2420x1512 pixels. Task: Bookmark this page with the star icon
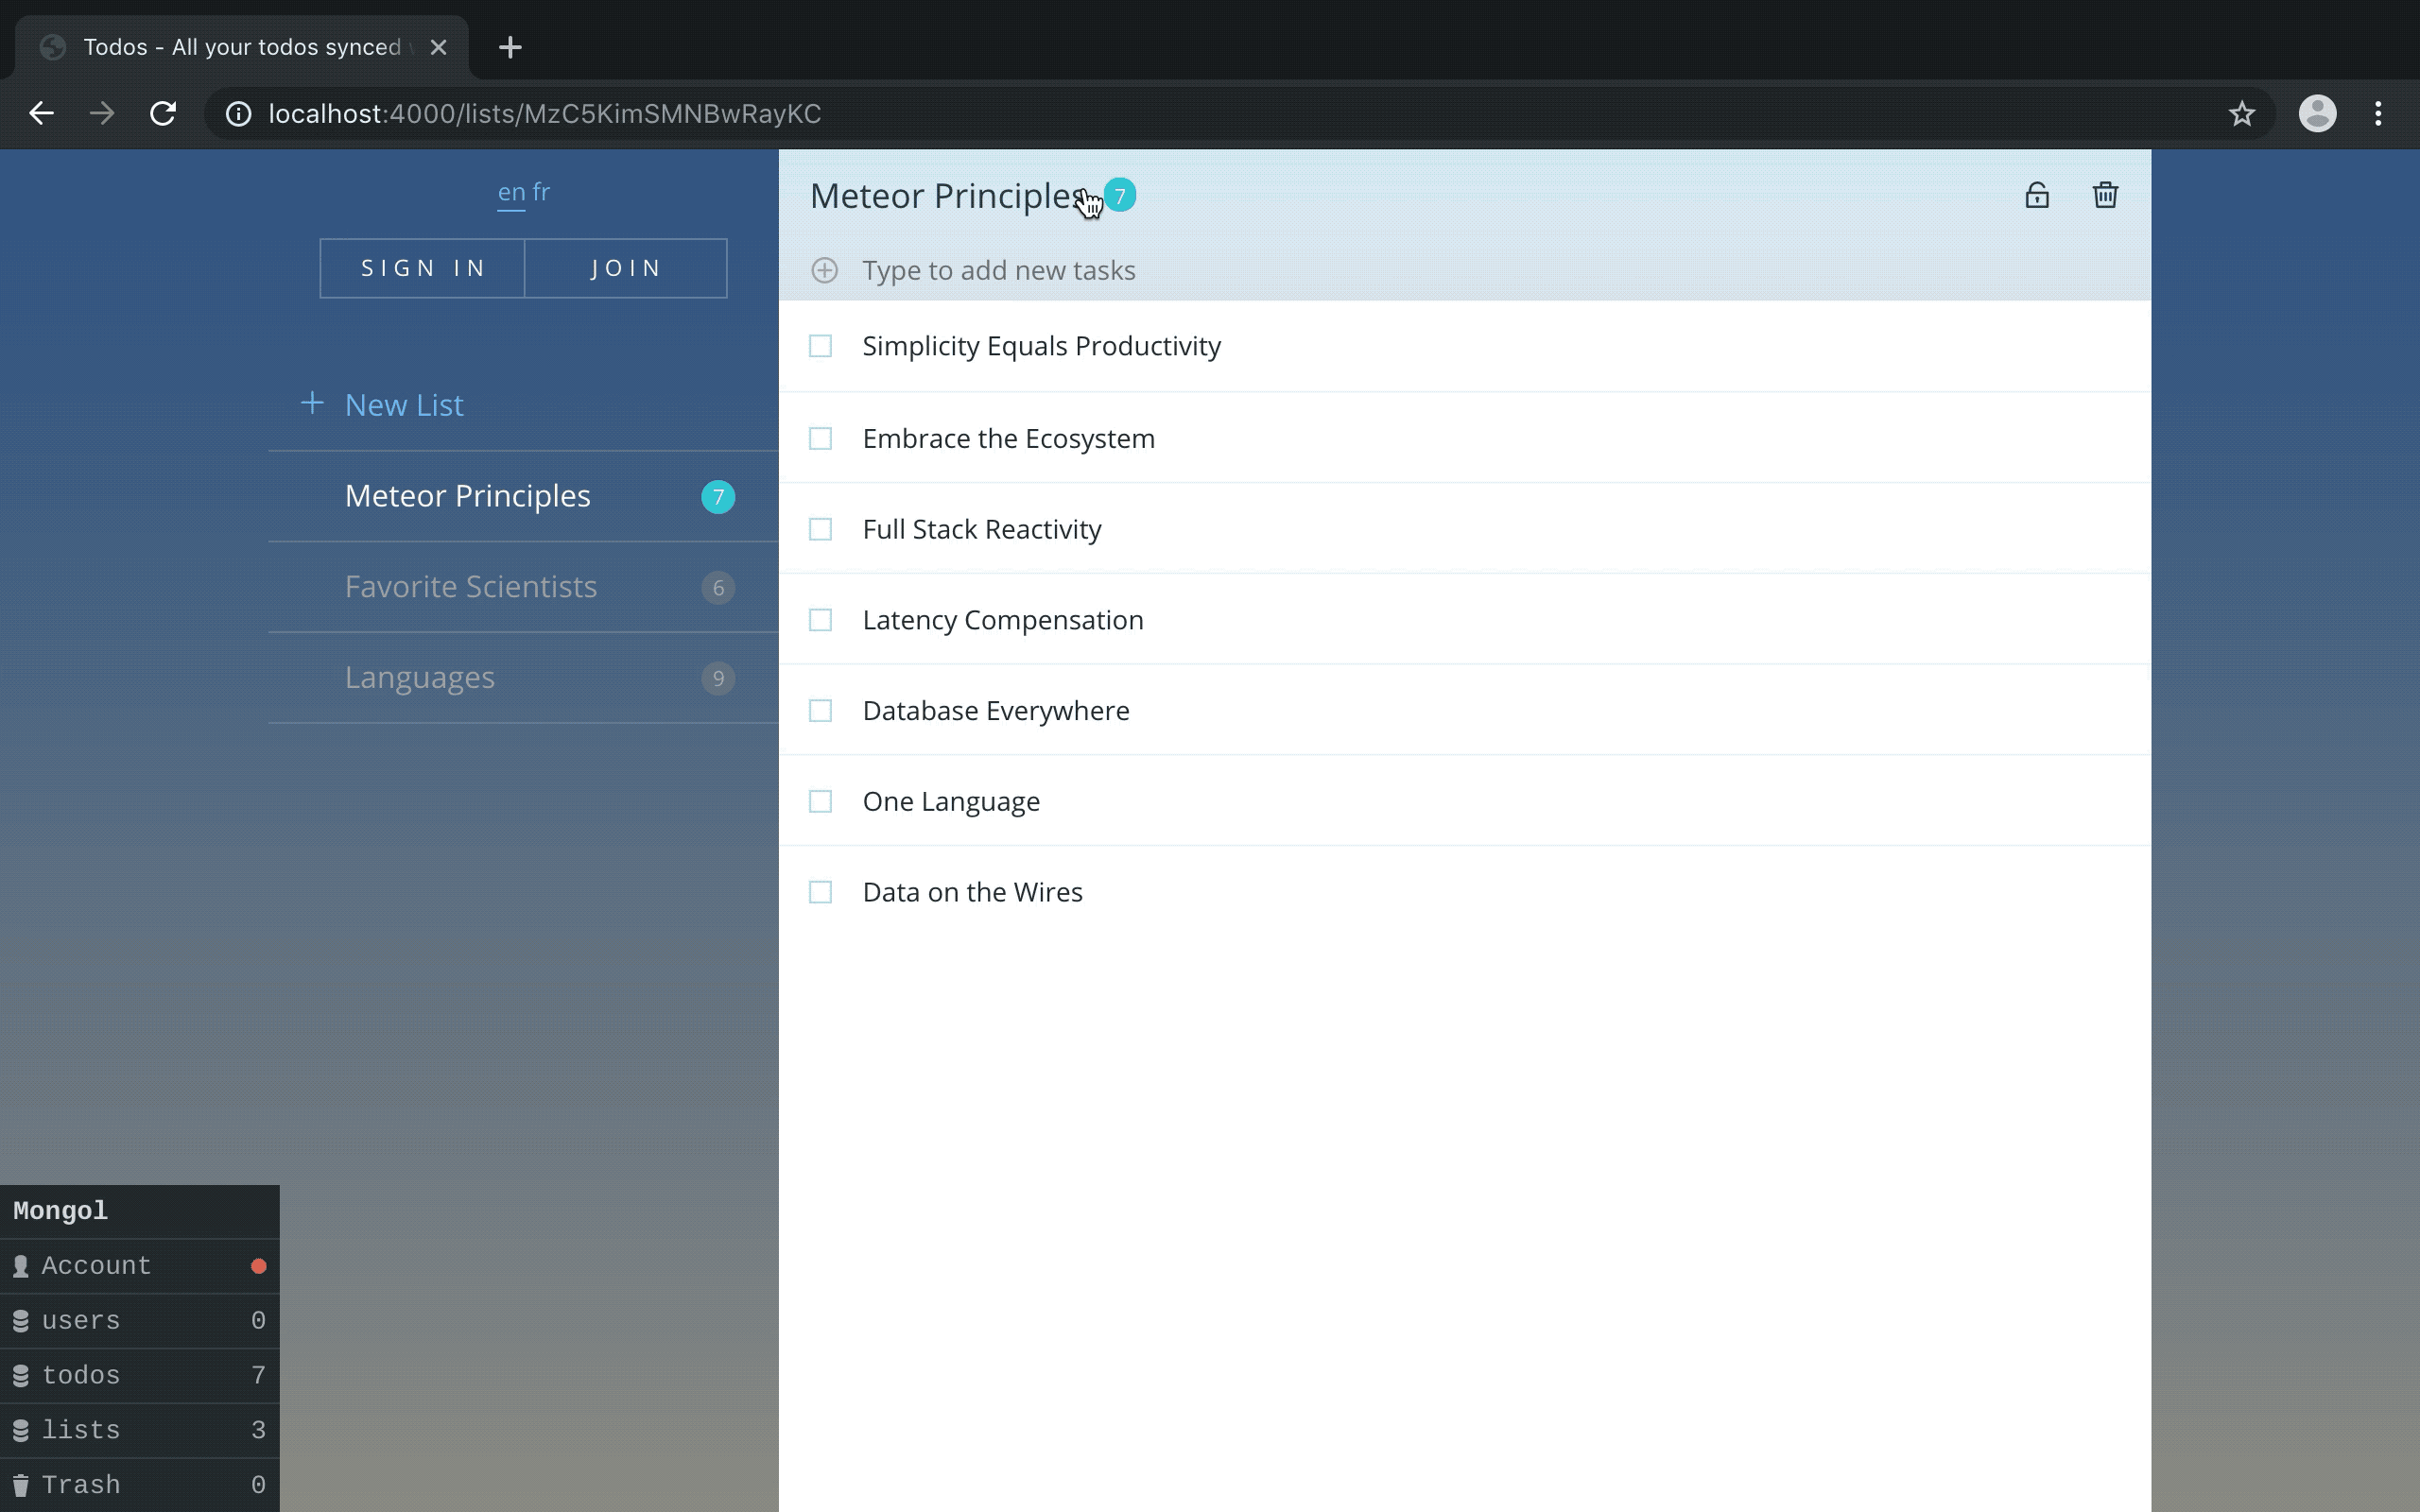click(x=2242, y=114)
